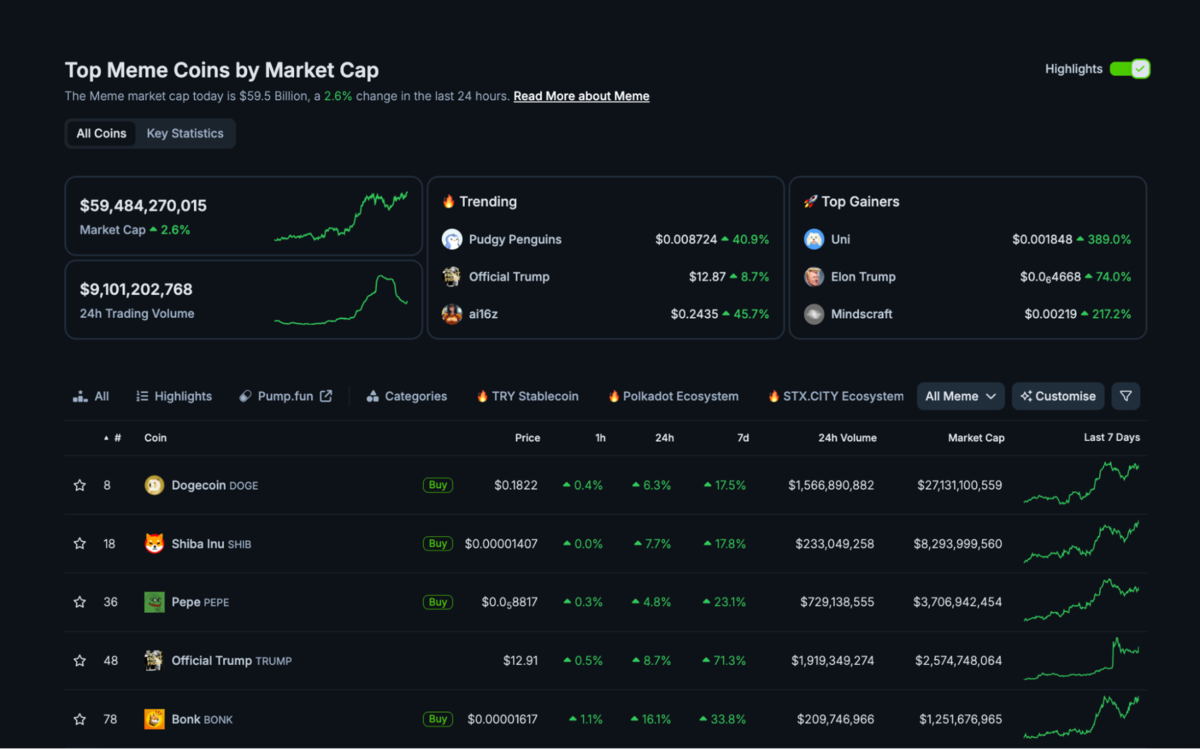Viewport: 1200px width, 749px height.
Task: Open Pudgy Penguins trending entry
Action: [515, 240]
